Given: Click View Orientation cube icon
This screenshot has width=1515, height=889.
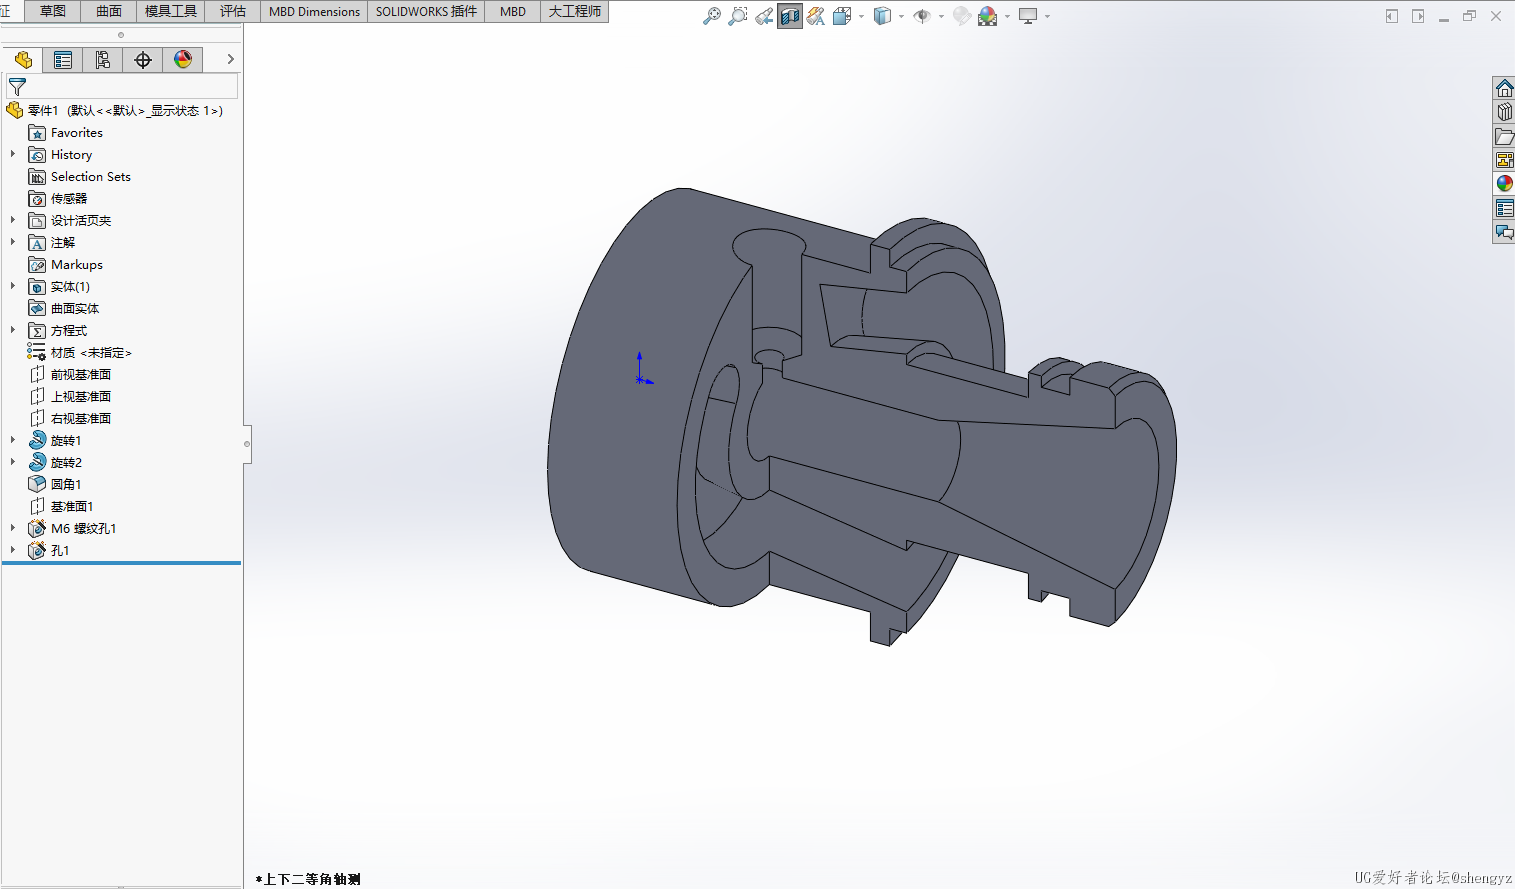Looking at the screenshot, I should click(x=842, y=16).
